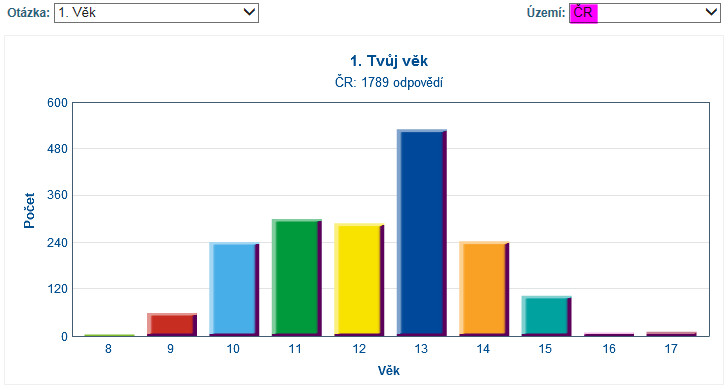
Task: Click the 'ČR: 1789 odpovědí' subtitle
Action: pyautogui.click(x=389, y=82)
